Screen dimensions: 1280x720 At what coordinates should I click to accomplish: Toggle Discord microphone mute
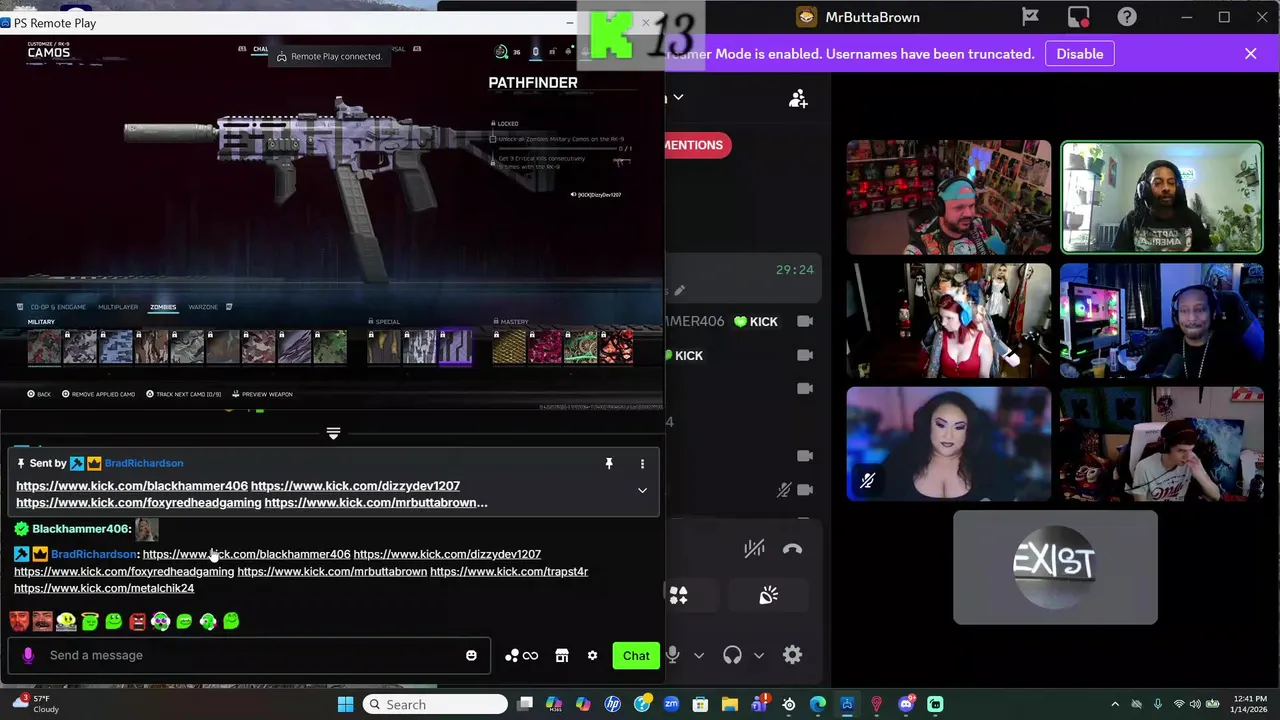click(672, 655)
